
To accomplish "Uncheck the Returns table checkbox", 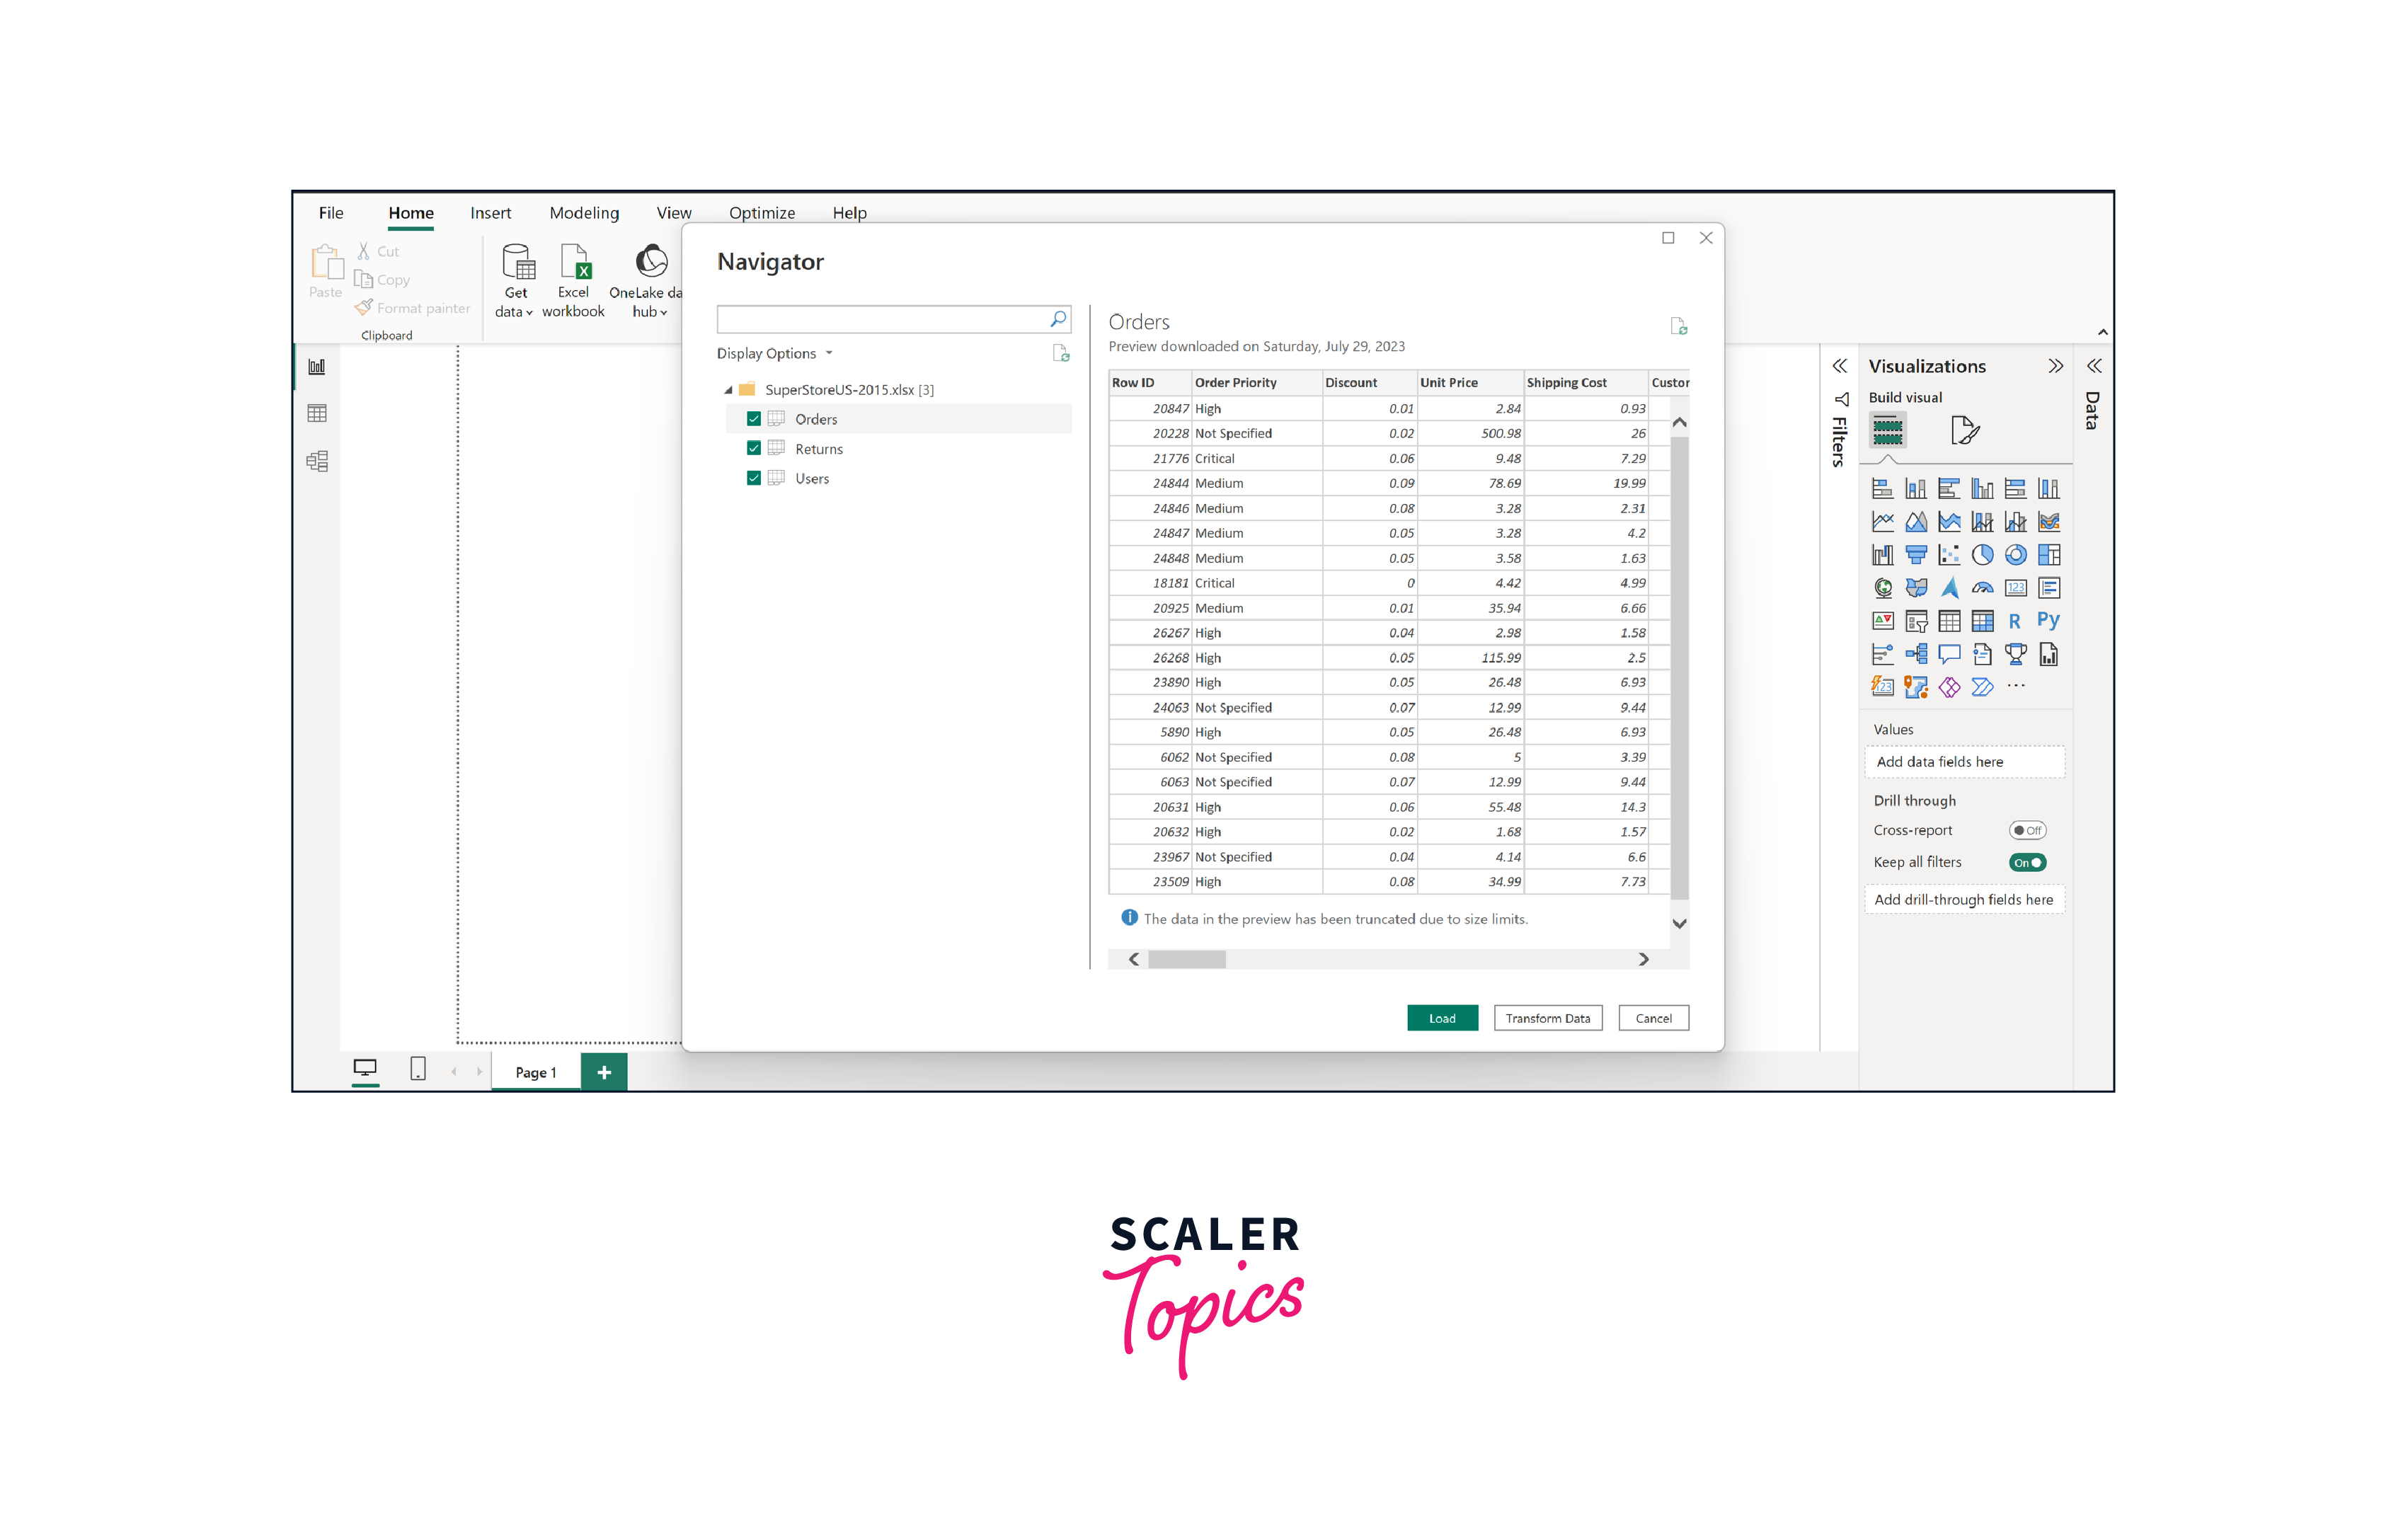I will pyautogui.click(x=754, y=449).
